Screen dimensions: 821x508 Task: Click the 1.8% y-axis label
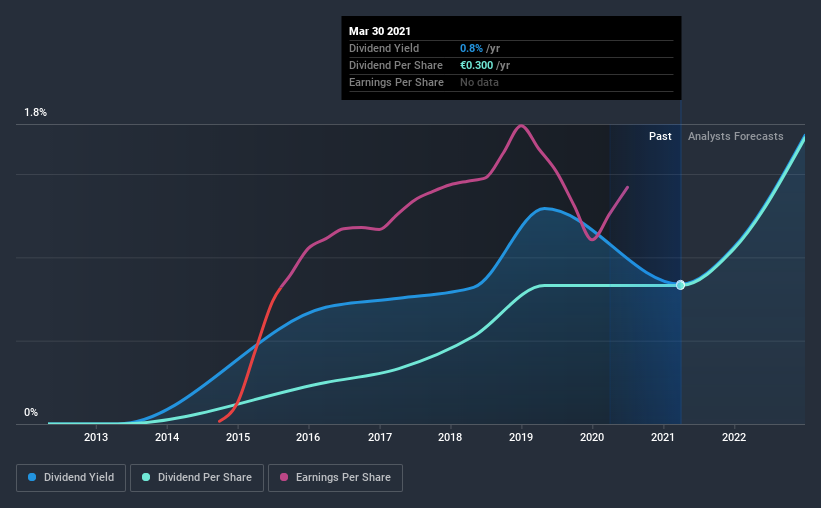point(35,113)
